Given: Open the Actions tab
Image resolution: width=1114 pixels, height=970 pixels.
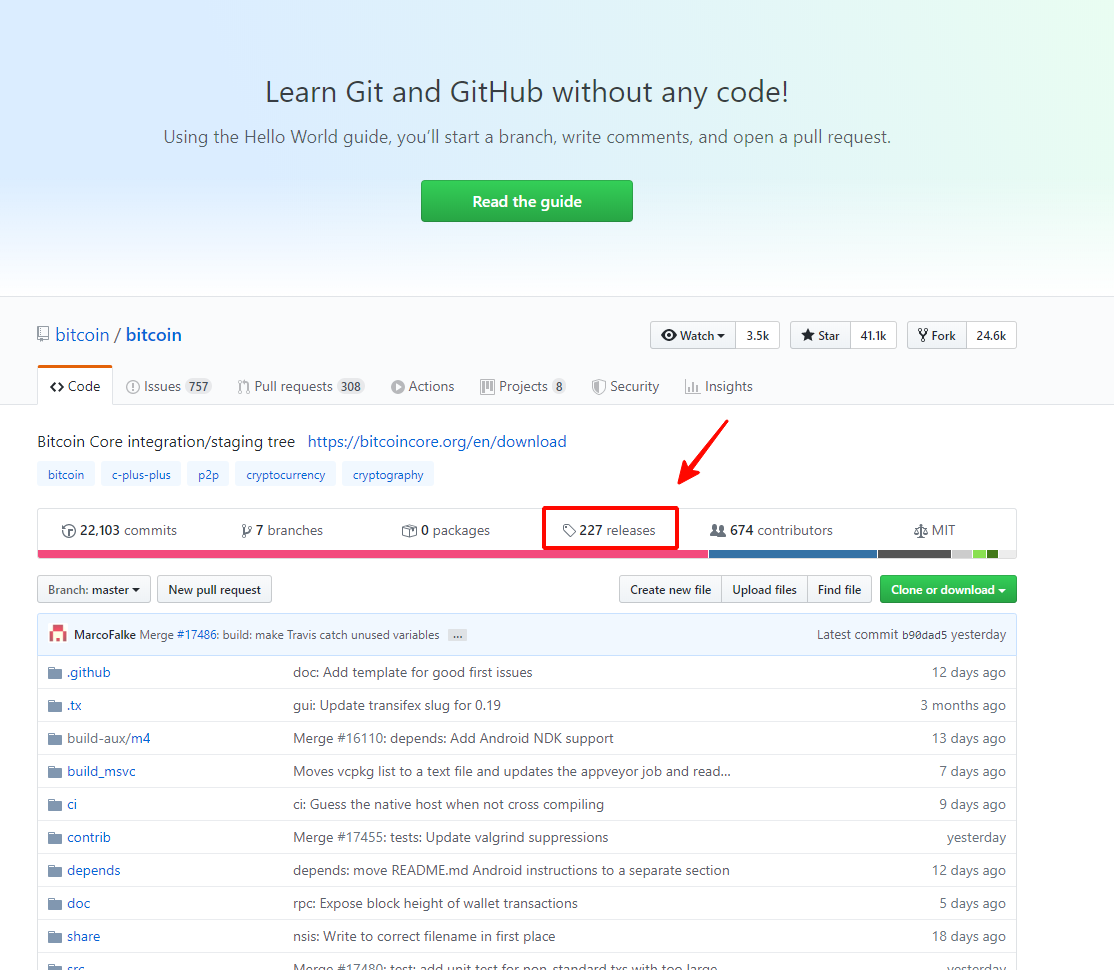Looking at the screenshot, I should click(x=423, y=387).
